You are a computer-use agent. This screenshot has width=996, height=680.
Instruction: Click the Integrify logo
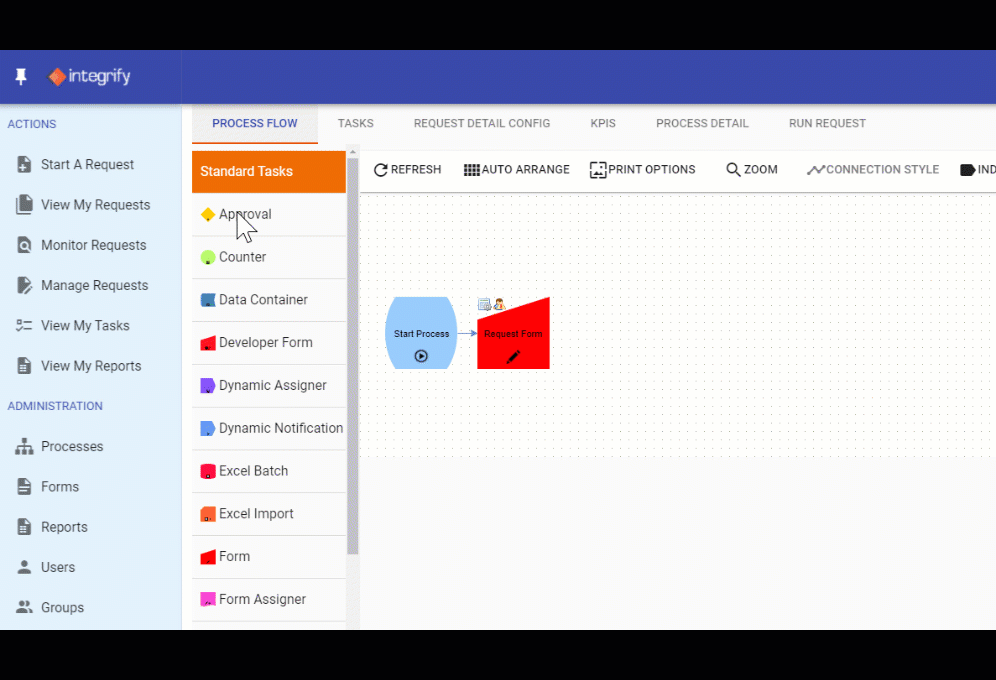click(90, 76)
